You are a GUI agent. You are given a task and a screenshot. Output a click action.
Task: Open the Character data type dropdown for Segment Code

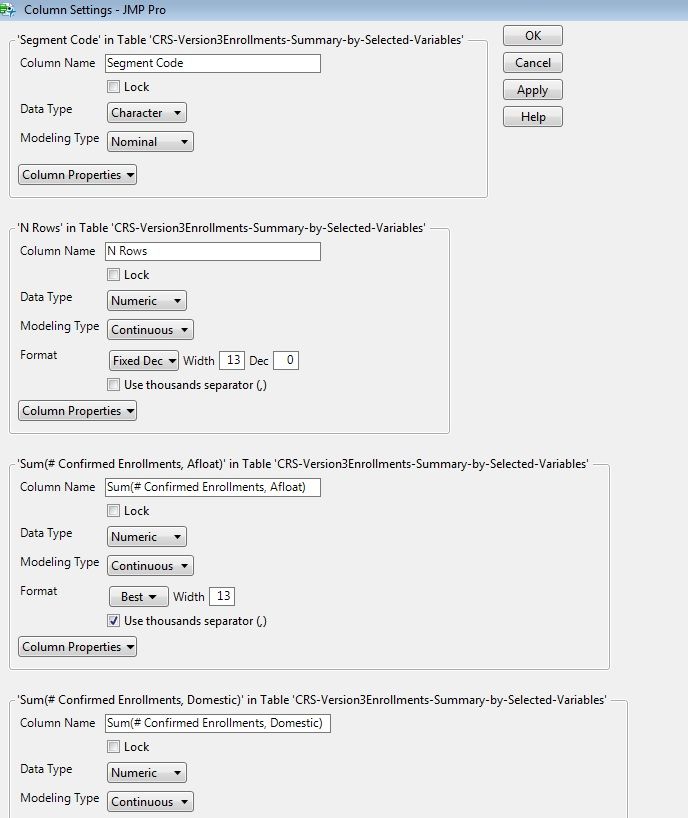click(x=146, y=112)
